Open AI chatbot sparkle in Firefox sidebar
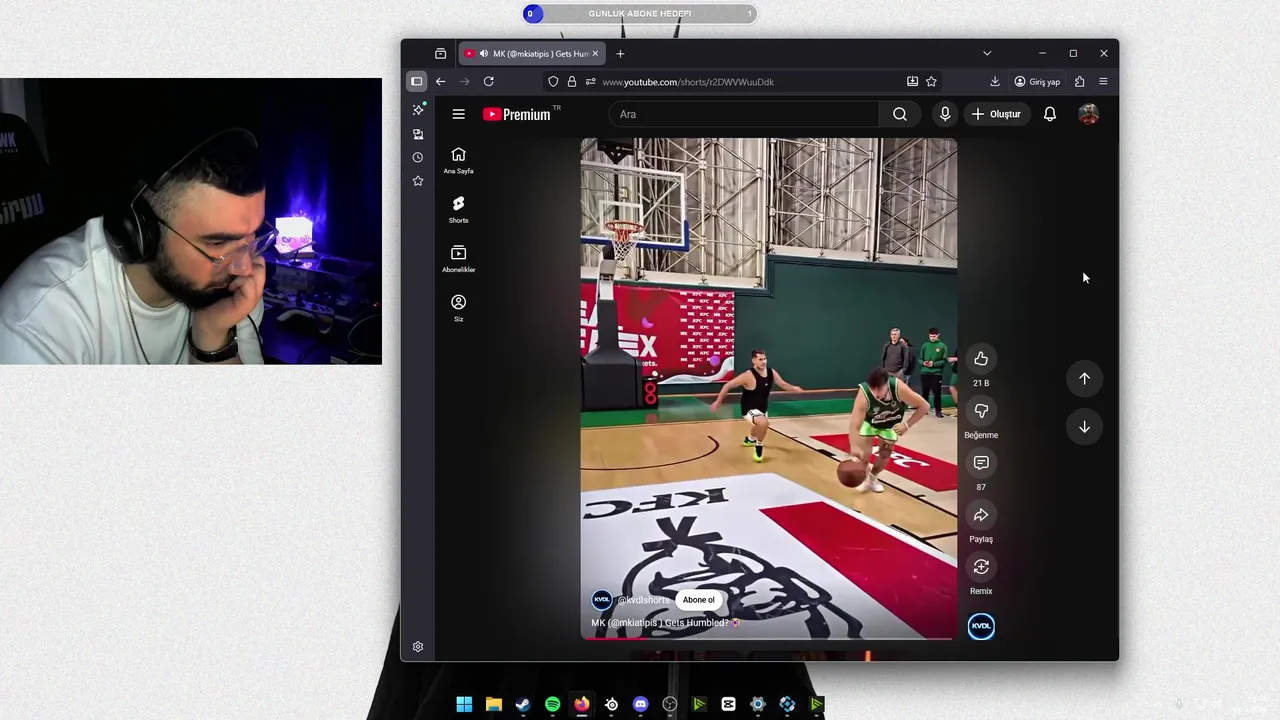The width and height of the screenshot is (1280, 720). click(x=418, y=109)
